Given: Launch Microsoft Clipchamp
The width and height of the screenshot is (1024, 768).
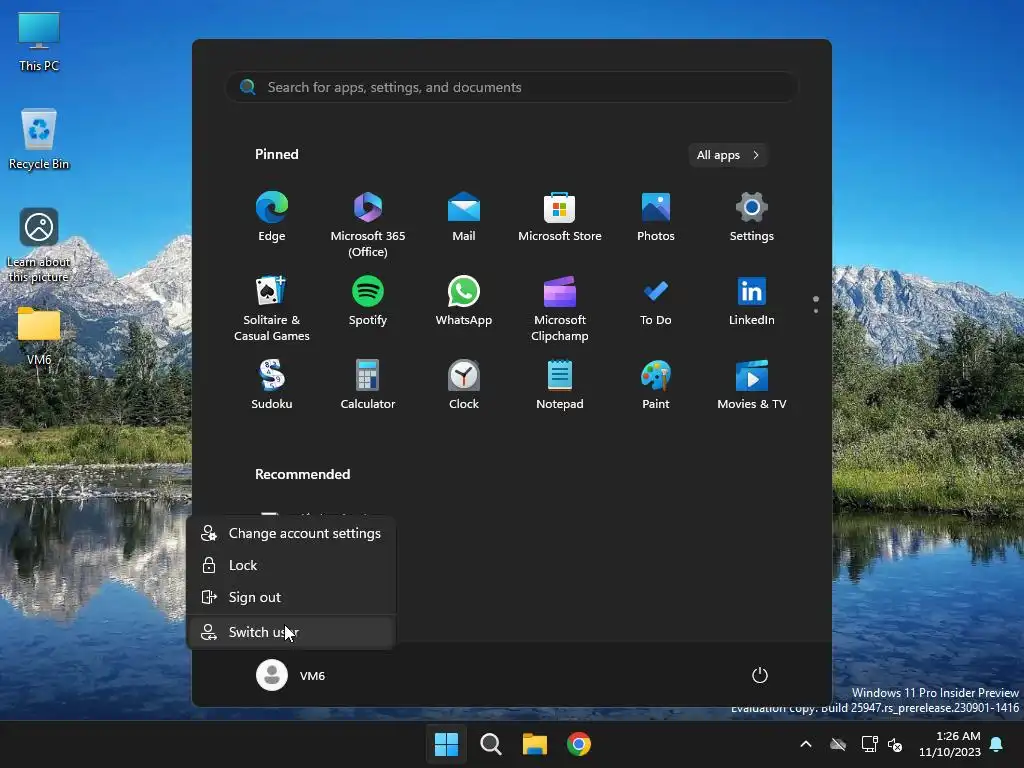Looking at the screenshot, I should pyautogui.click(x=560, y=308).
